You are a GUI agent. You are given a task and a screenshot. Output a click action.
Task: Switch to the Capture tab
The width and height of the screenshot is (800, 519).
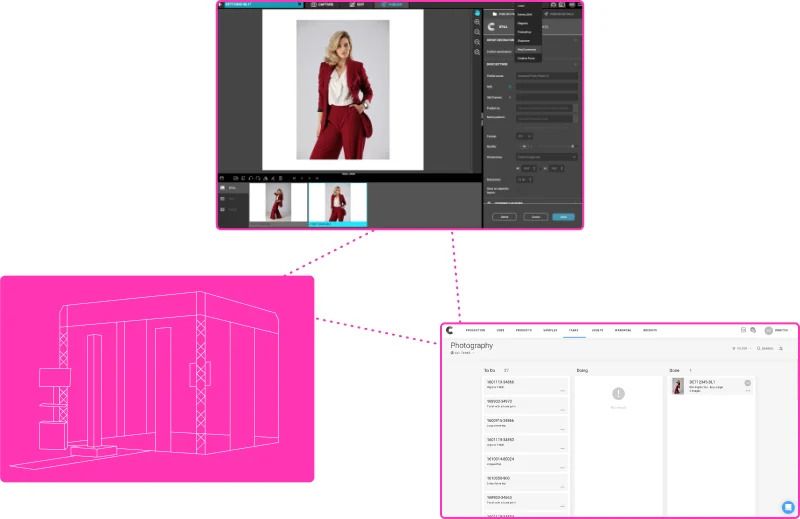click(321, 4)
